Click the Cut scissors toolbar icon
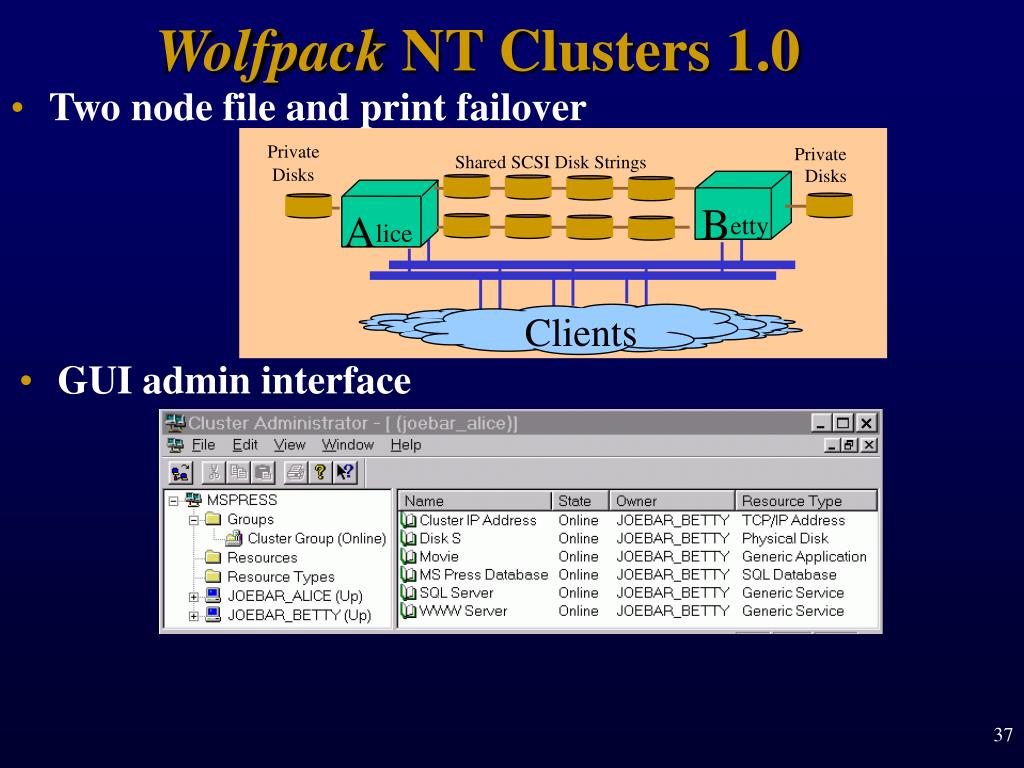The height and width of the screenshot is (768, 1024). (x=213, y=472)
